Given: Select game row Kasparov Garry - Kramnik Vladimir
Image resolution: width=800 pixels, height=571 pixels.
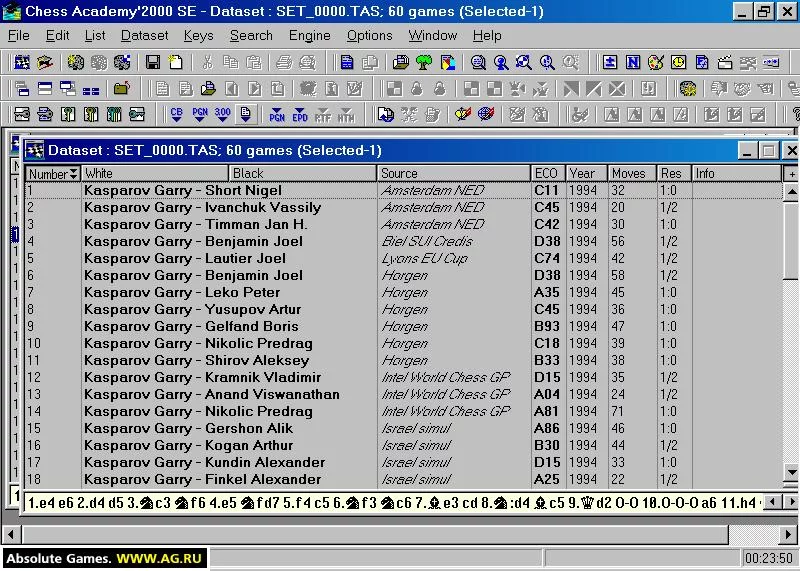Looking at the screenshot, I should (x=404, y=377).
